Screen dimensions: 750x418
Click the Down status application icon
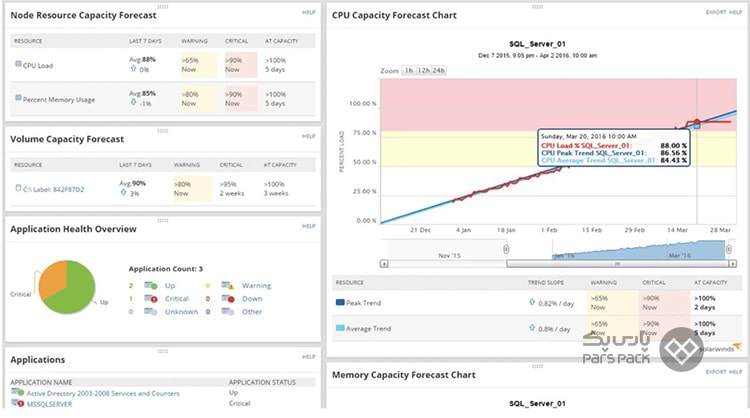tap(228, 298)
